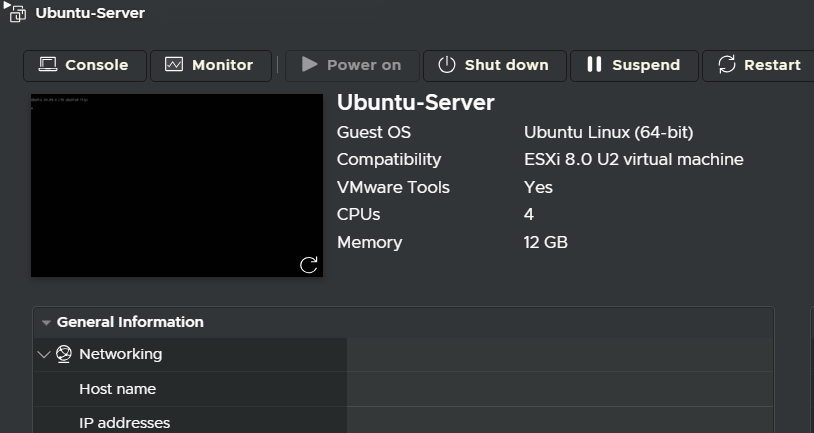Image resolution: width=814 pixels, height=433 pixels.
Task: Click the monitor chart icon
Action: coord(174,64)
